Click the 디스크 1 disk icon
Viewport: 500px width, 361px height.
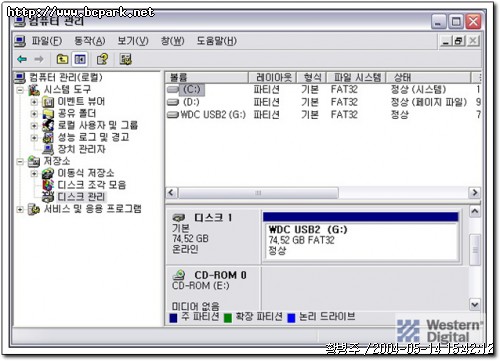pos(179,218)
